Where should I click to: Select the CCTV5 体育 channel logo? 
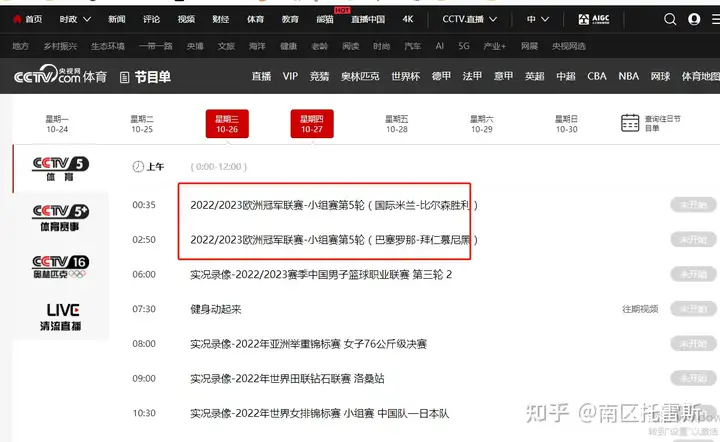60,168
